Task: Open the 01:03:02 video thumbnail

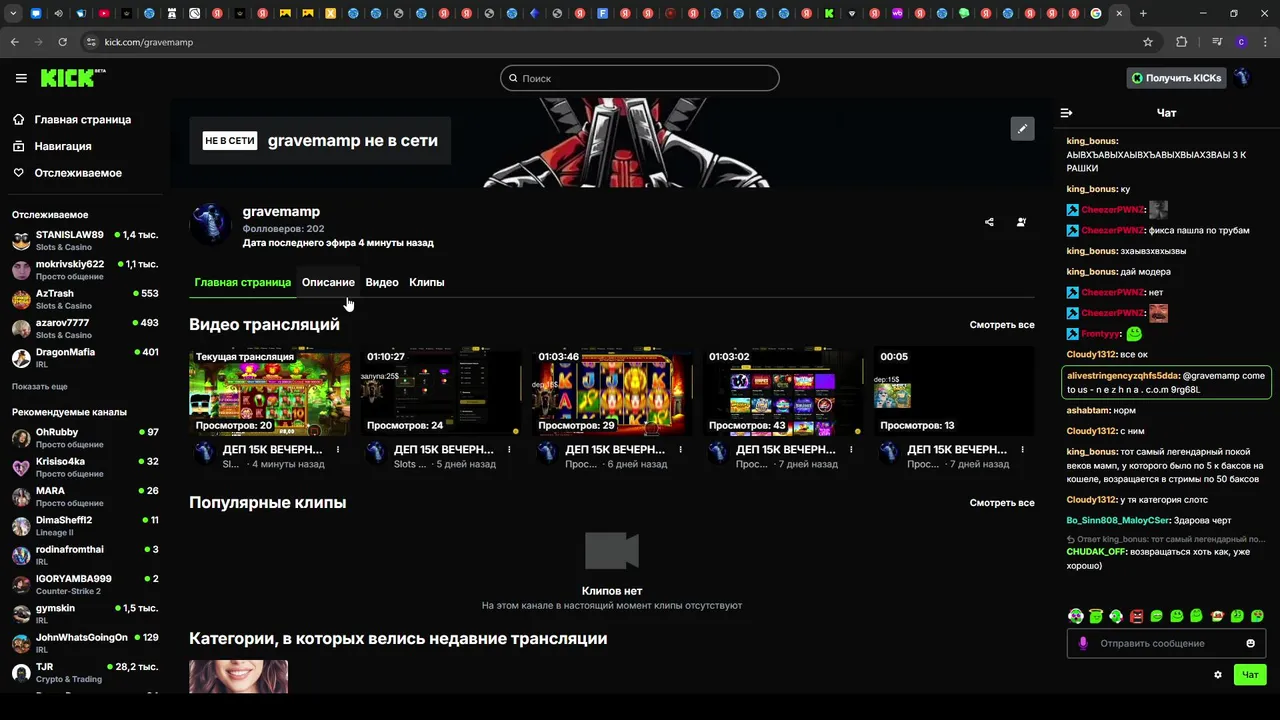Action: coord(783,391)
